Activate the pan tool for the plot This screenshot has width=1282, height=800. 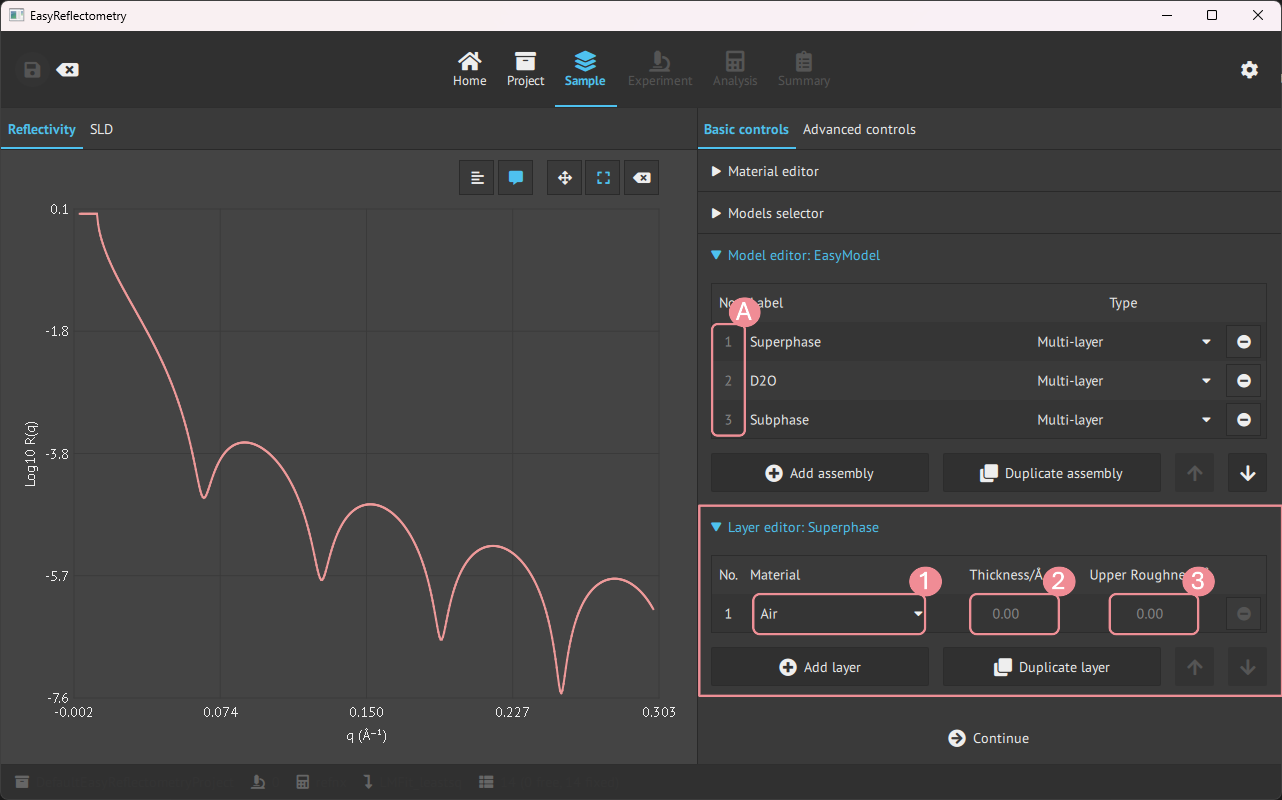point(564,177)
